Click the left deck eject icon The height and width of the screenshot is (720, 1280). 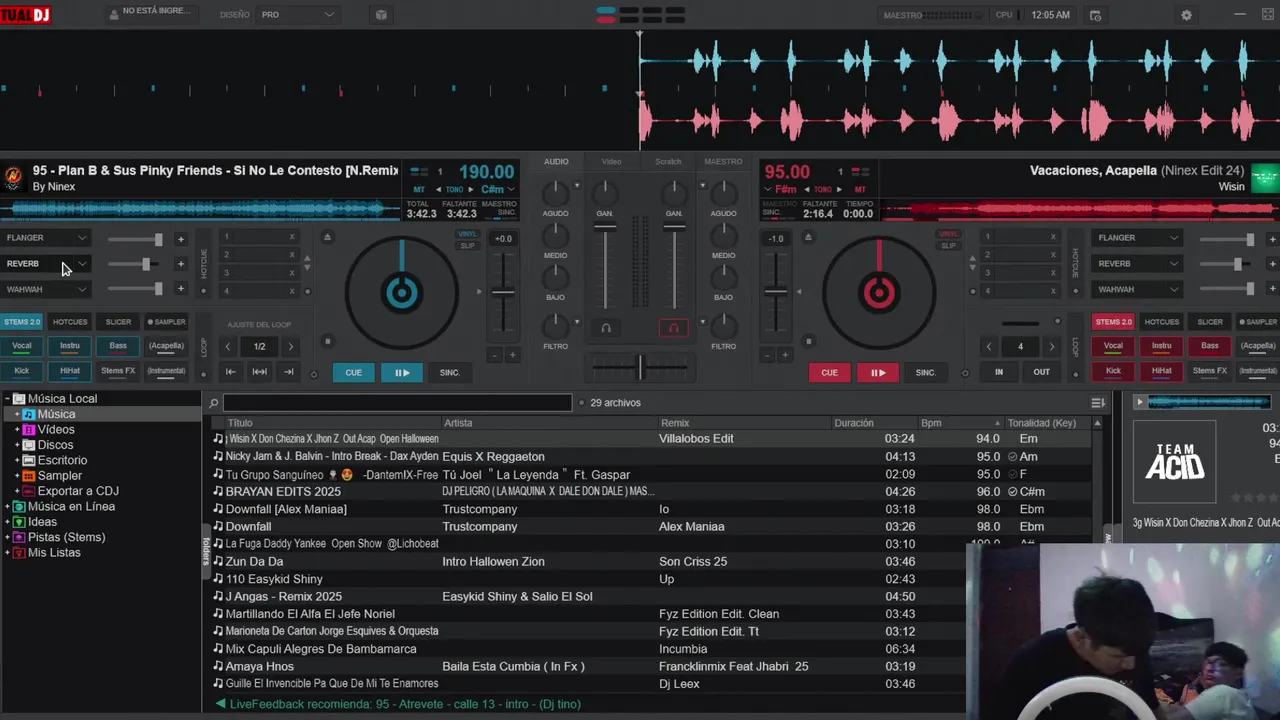click(x=327, y=237)
